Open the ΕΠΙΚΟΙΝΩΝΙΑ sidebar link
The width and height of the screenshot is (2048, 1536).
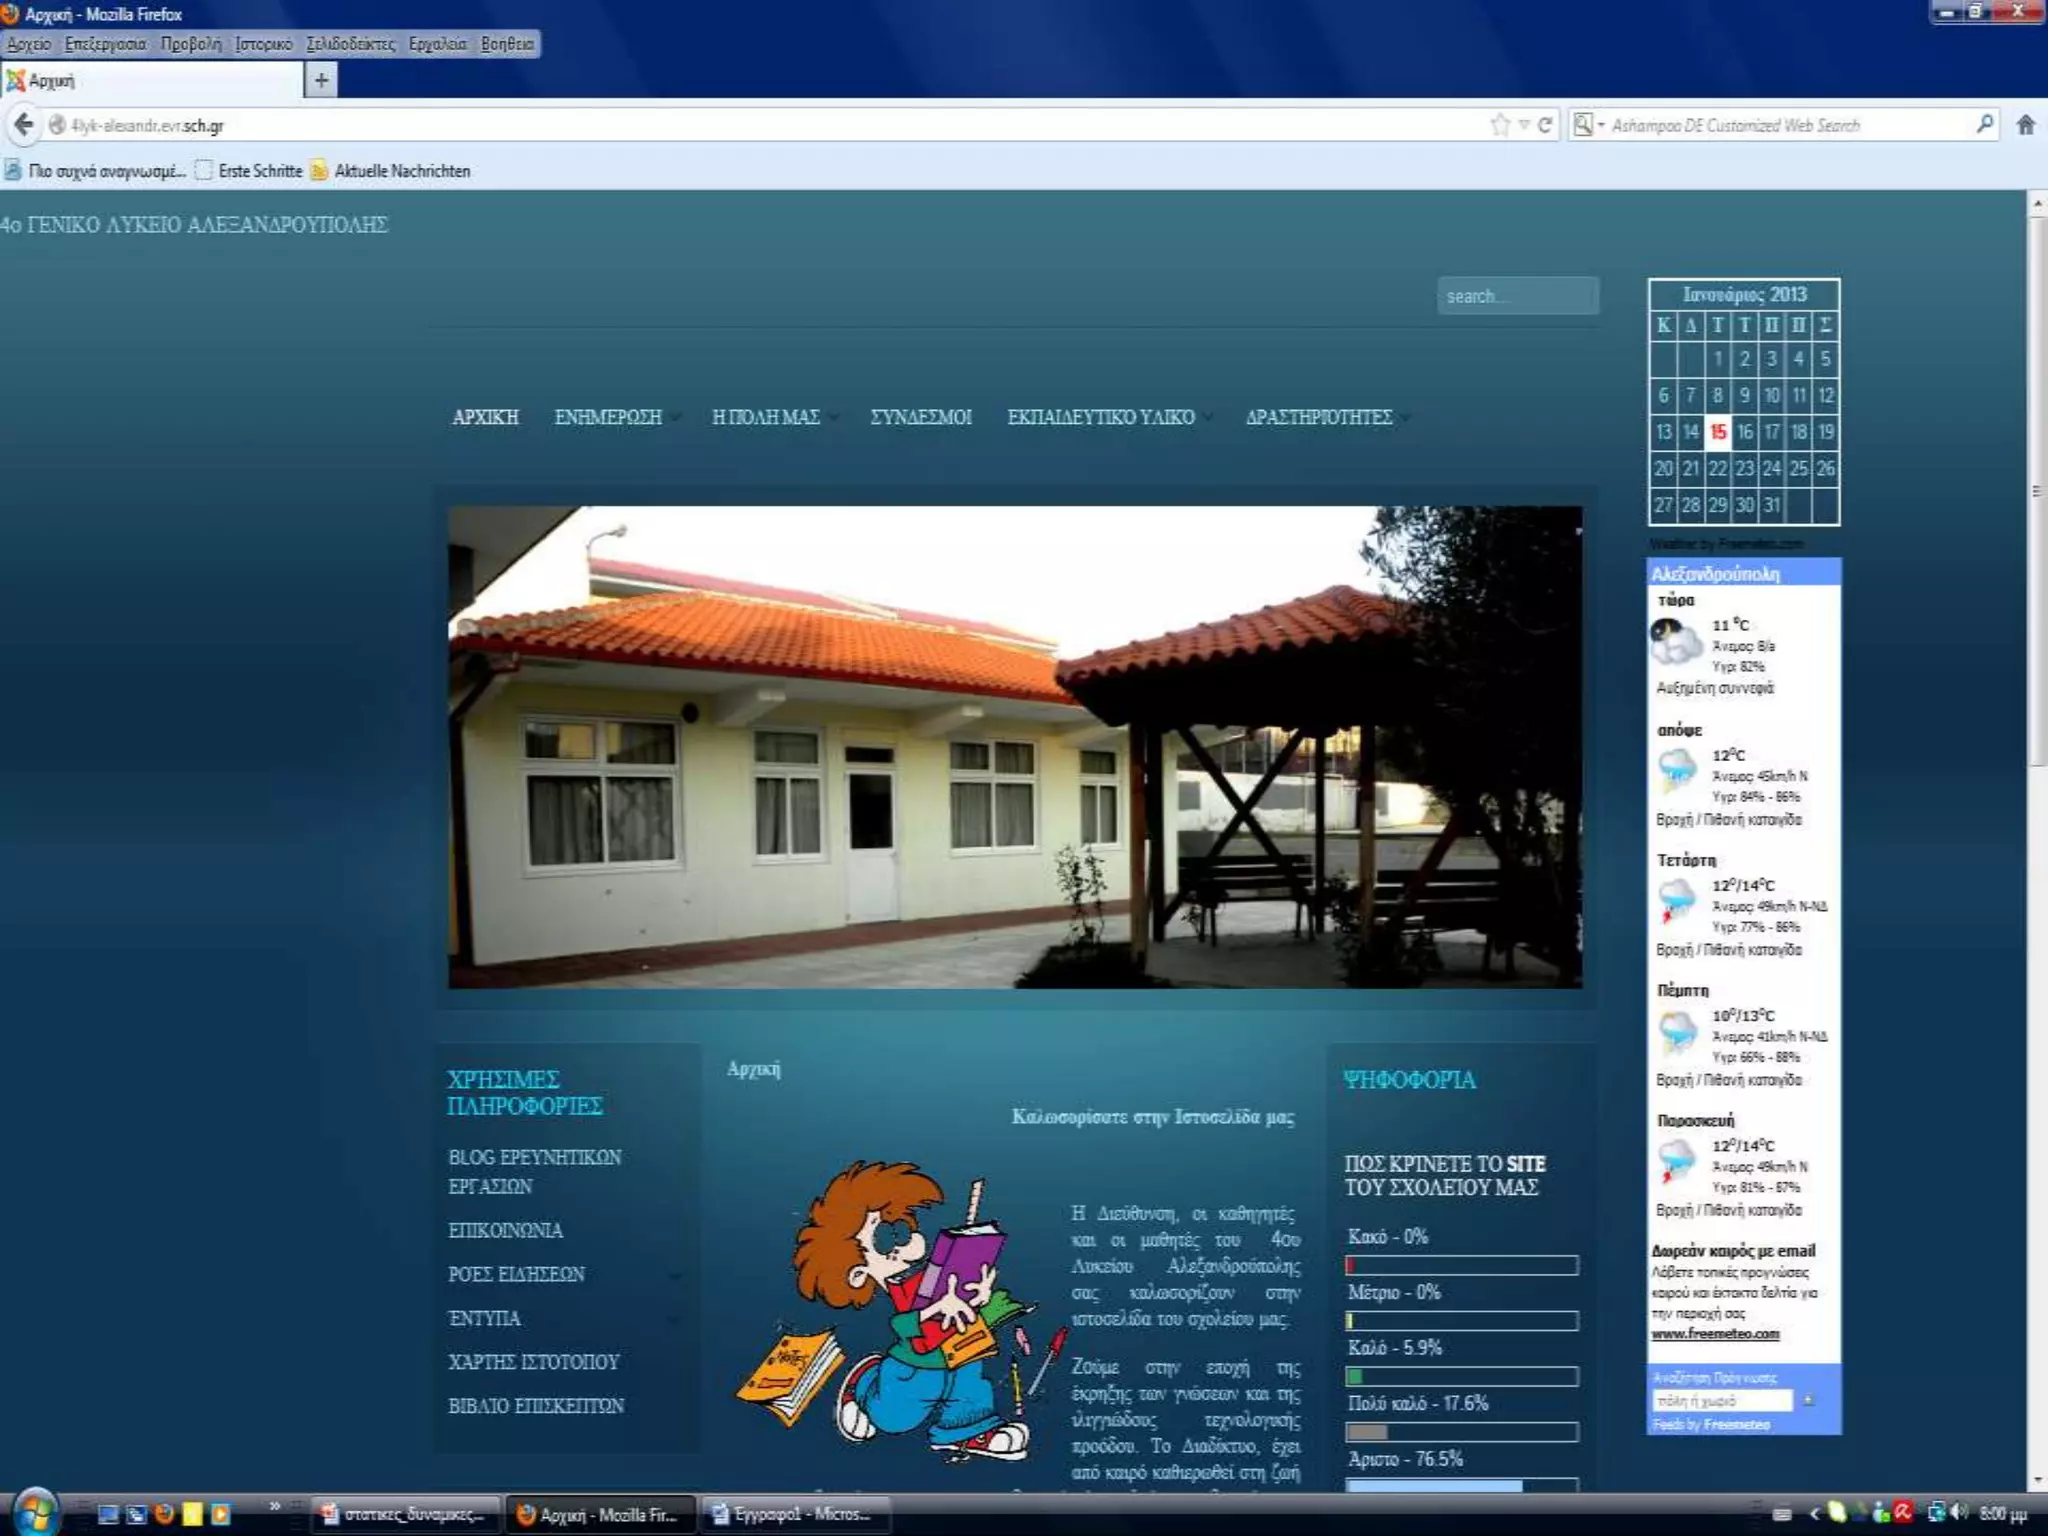point(505,1231)
